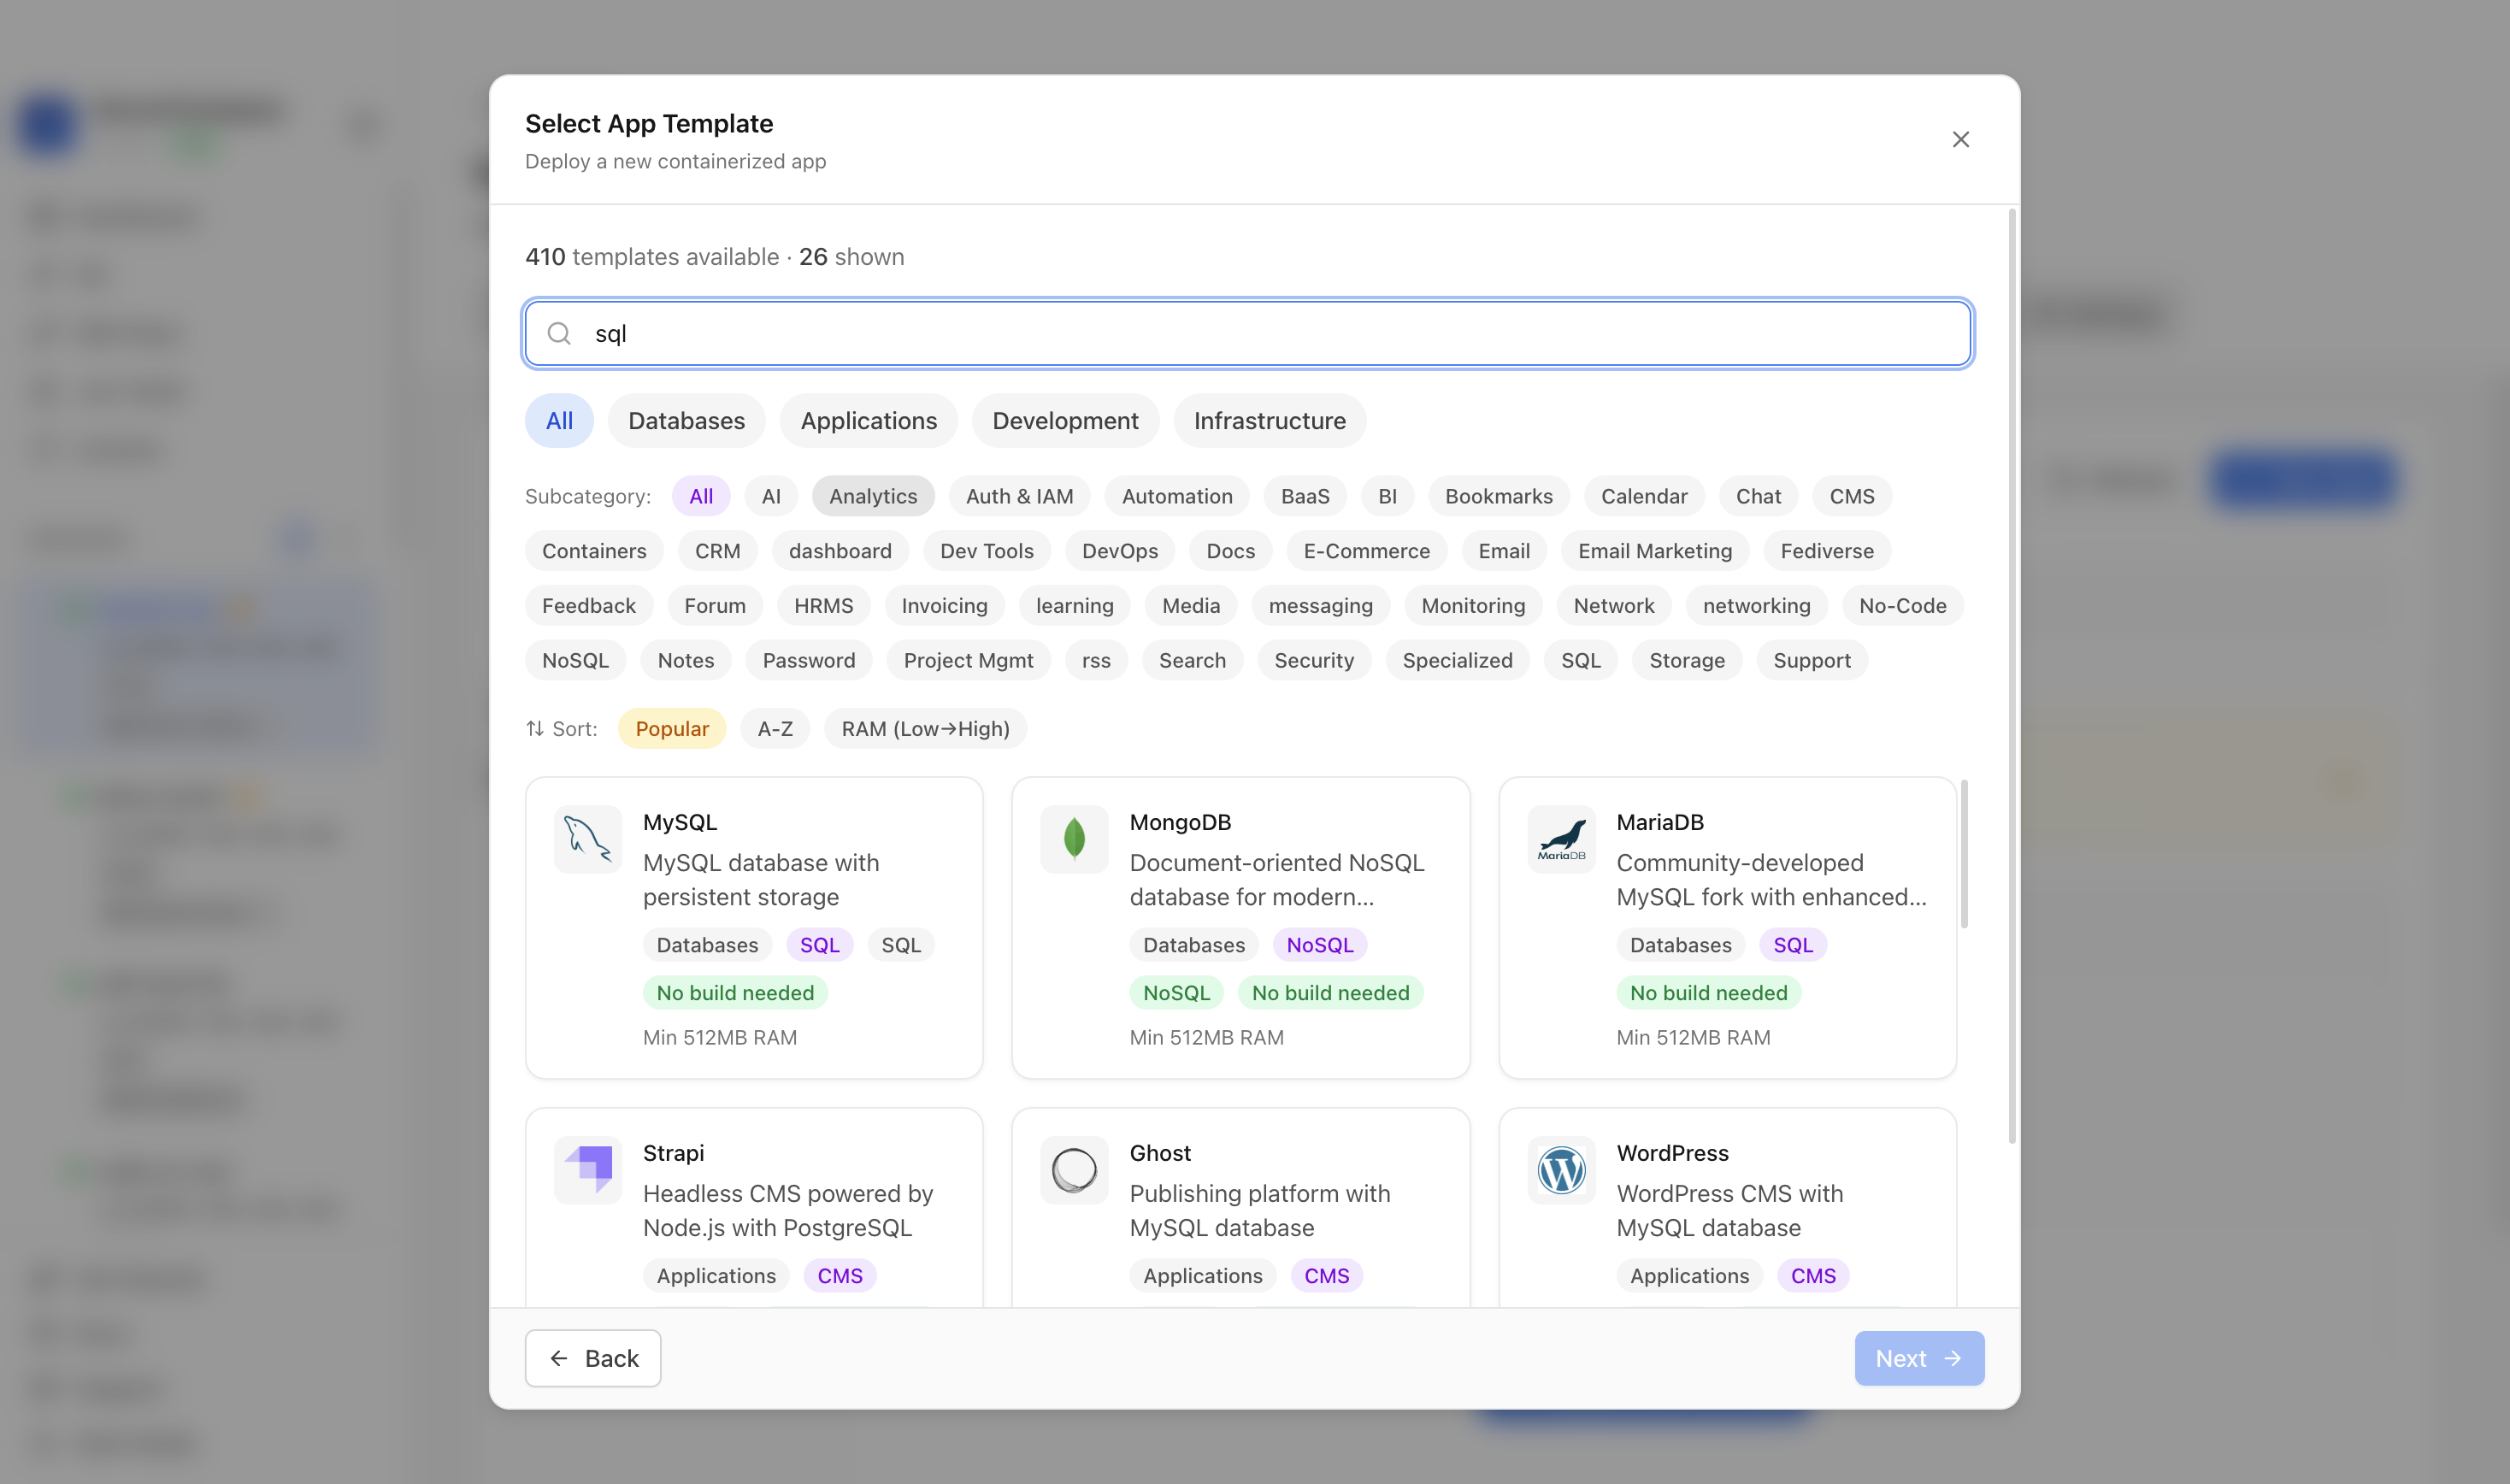The height and width of the screenshot is (1484, 2510).
Task: Filter by the Containers subcategory
Action: click(594, 551)
